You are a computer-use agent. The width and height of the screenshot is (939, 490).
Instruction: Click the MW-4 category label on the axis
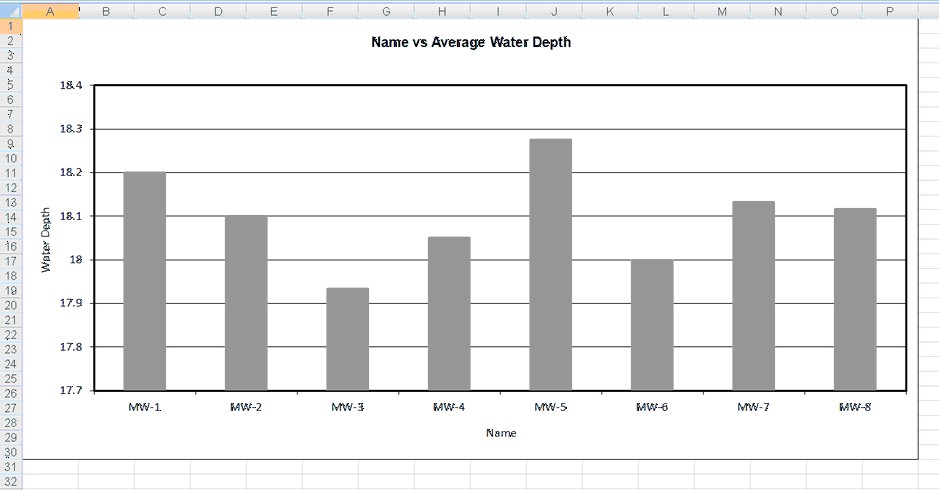click(x=449, y=407)
